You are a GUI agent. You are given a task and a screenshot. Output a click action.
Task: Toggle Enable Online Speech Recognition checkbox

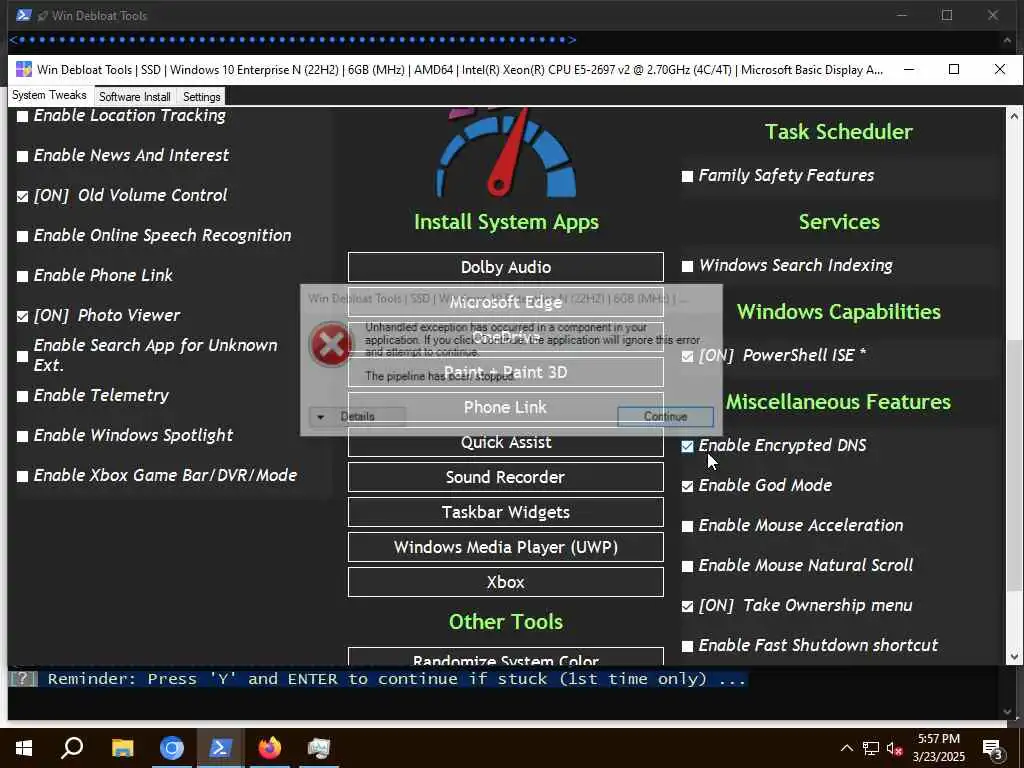click(22, 236)
